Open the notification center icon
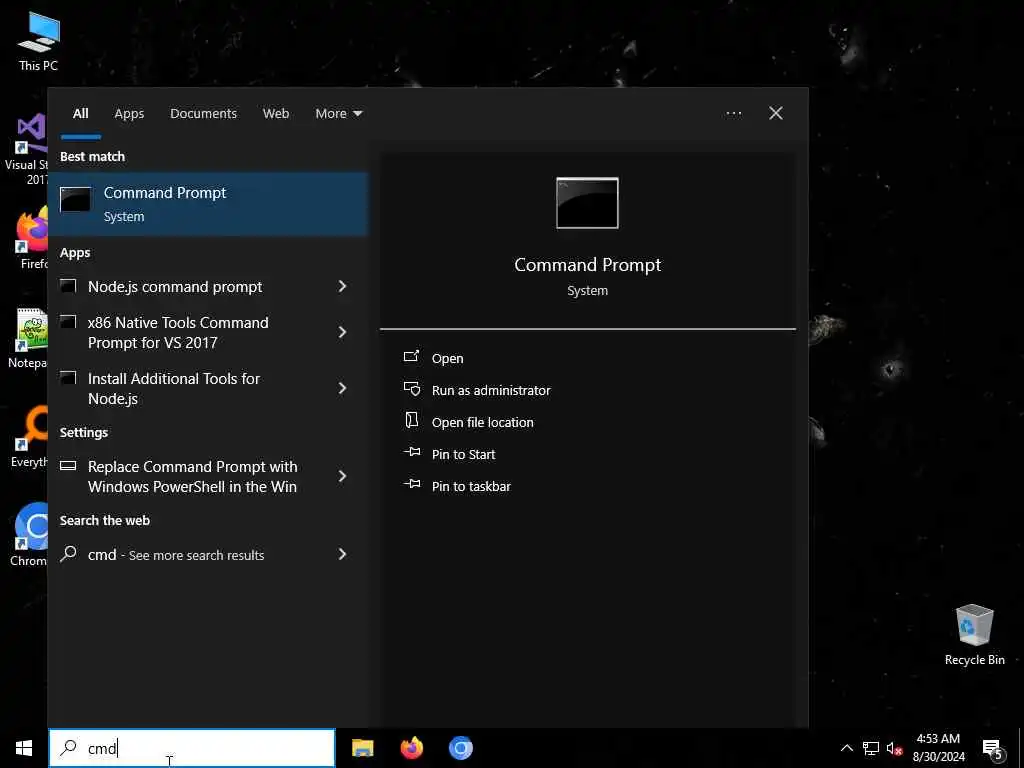This screenshot has width=1024, height=768. 993,748
